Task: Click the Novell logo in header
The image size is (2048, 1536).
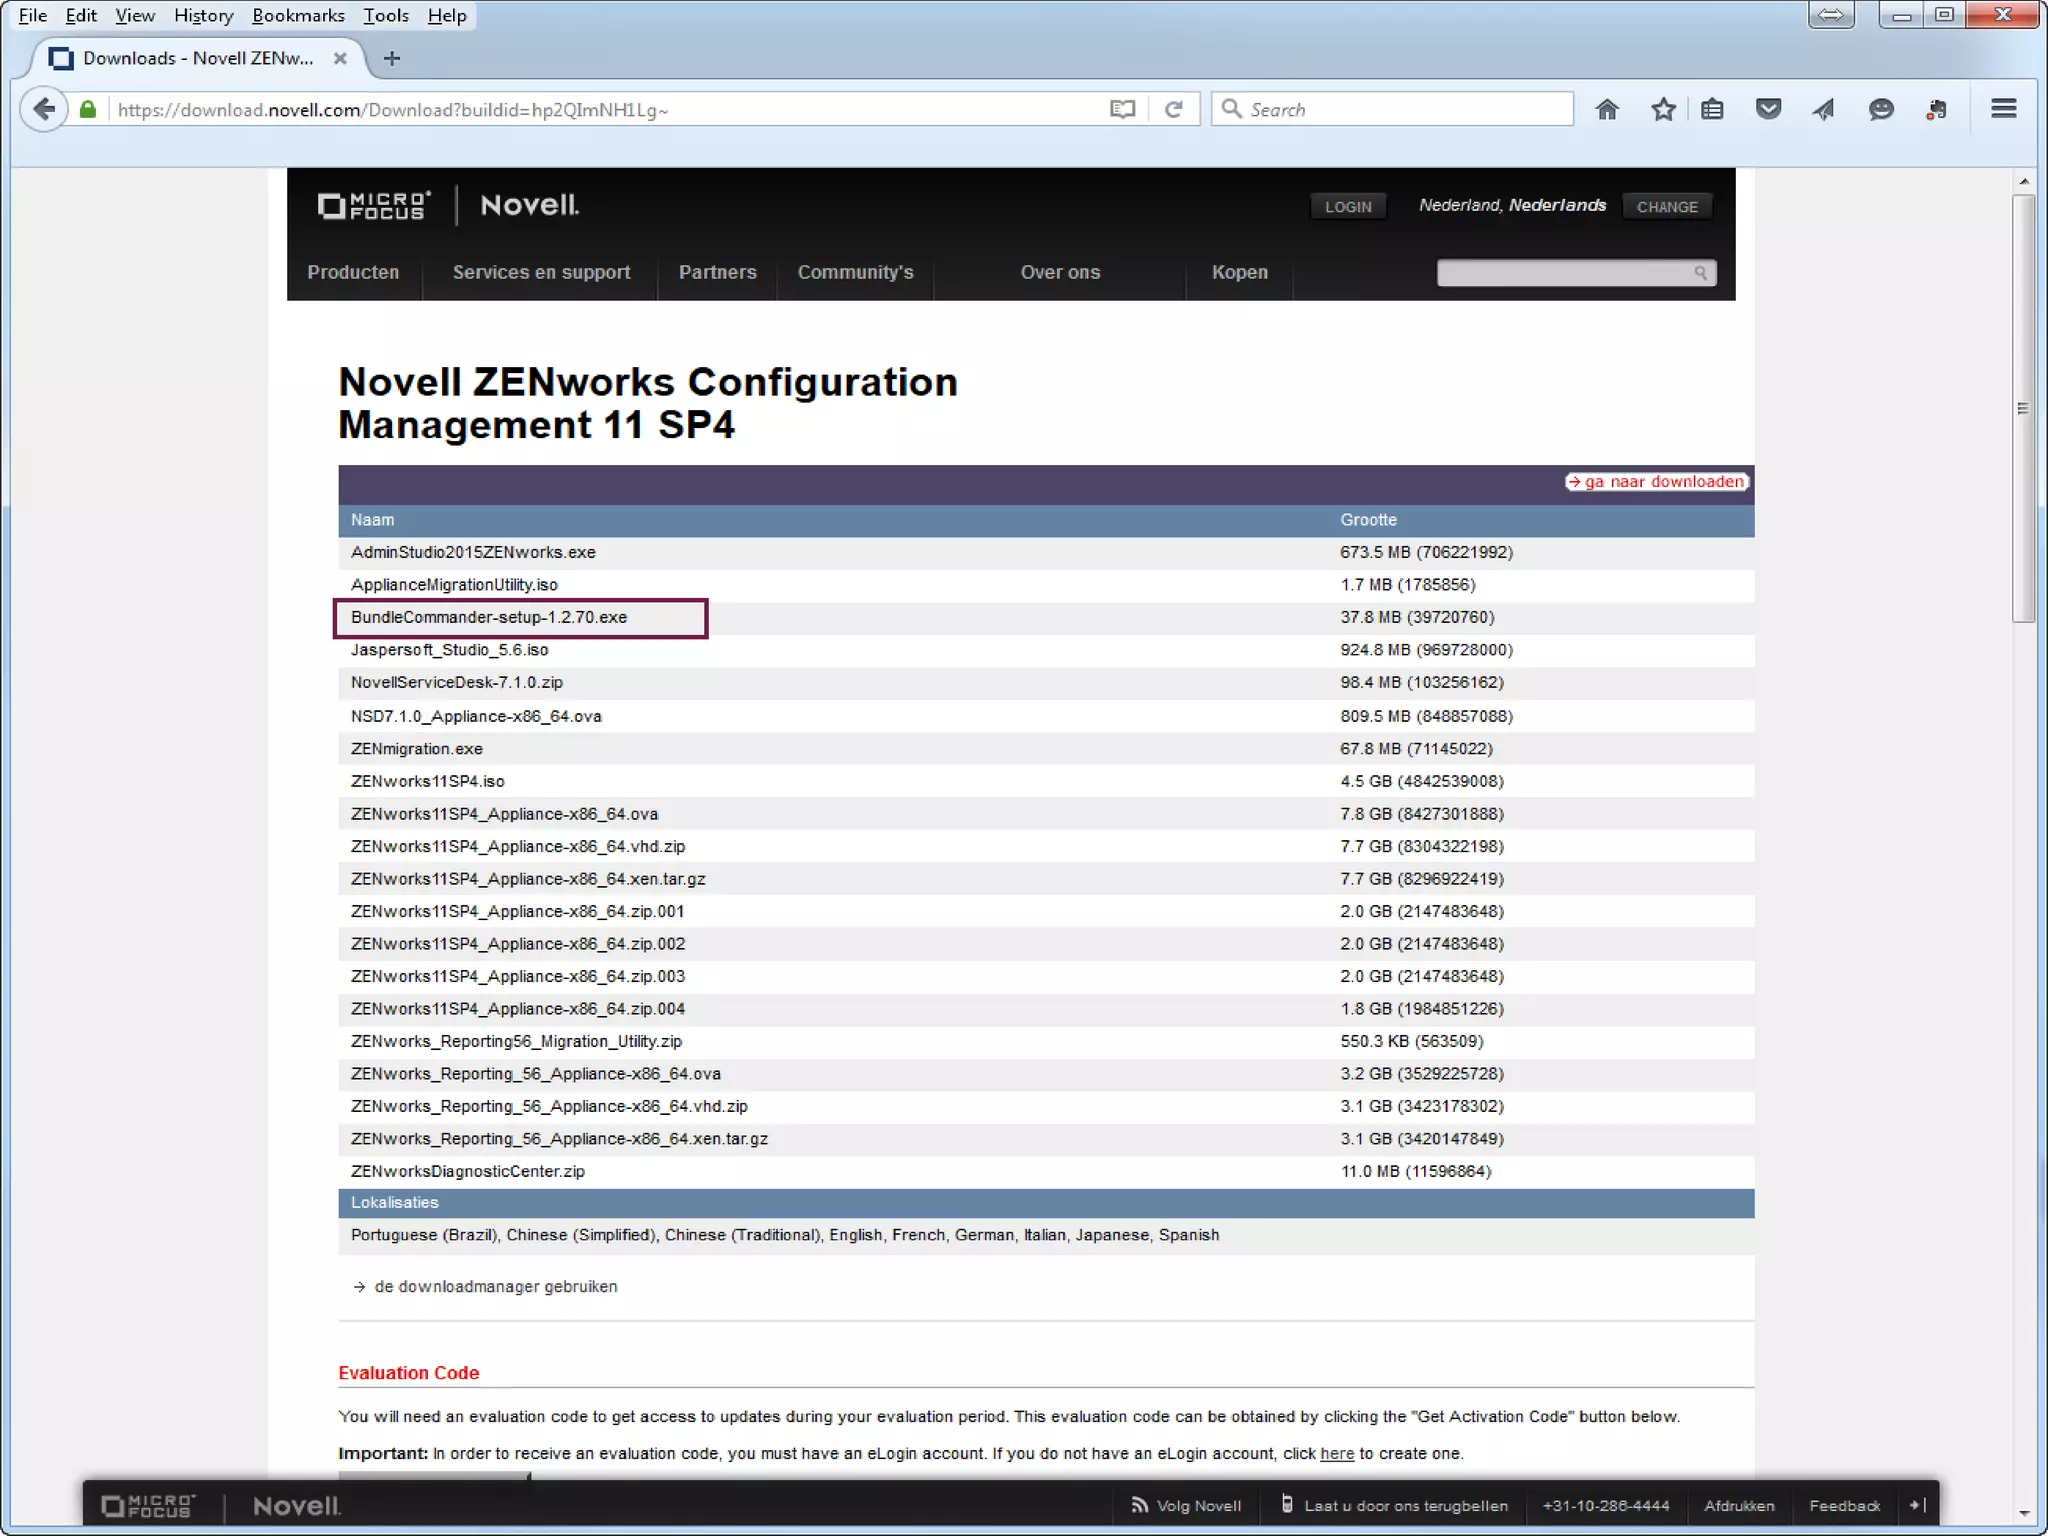Action: point(529,205)
